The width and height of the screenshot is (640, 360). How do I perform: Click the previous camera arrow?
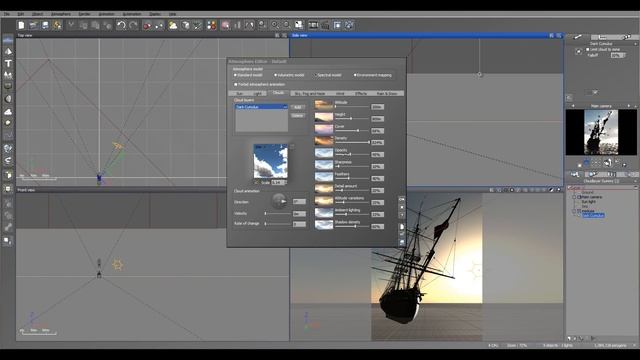[x=573, y=106]
